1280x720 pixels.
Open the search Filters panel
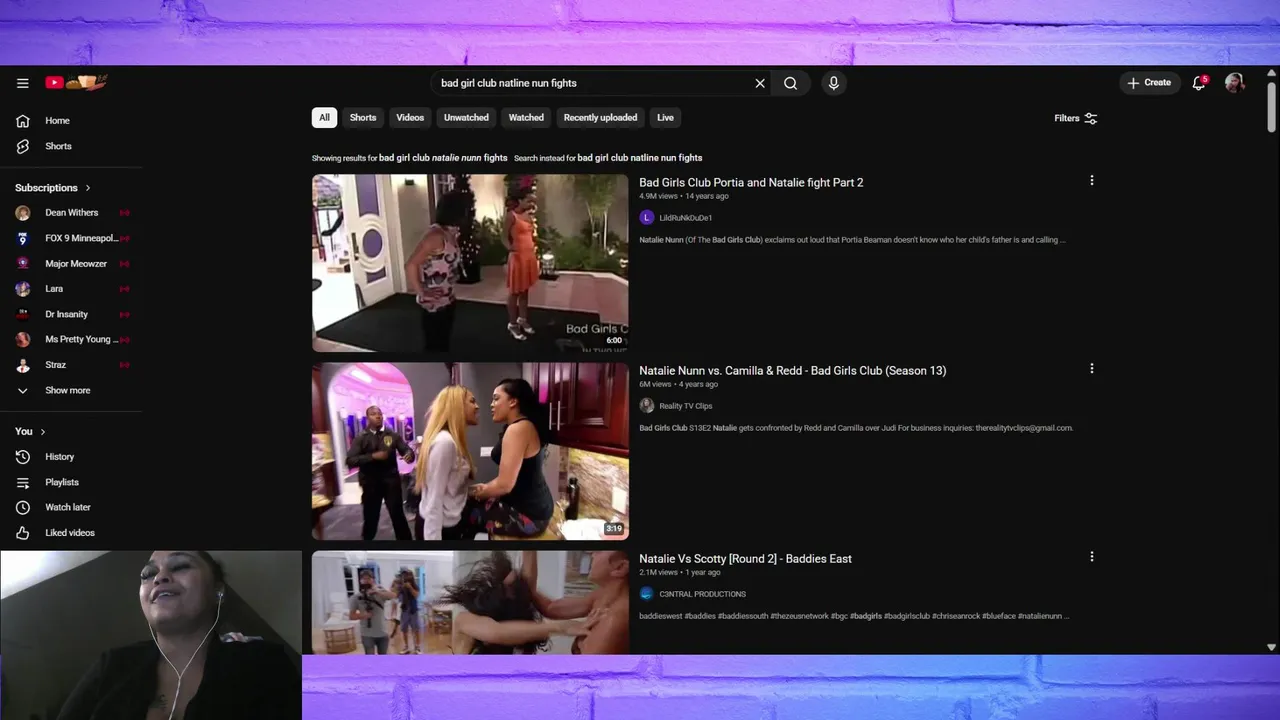coord(1076,118)
